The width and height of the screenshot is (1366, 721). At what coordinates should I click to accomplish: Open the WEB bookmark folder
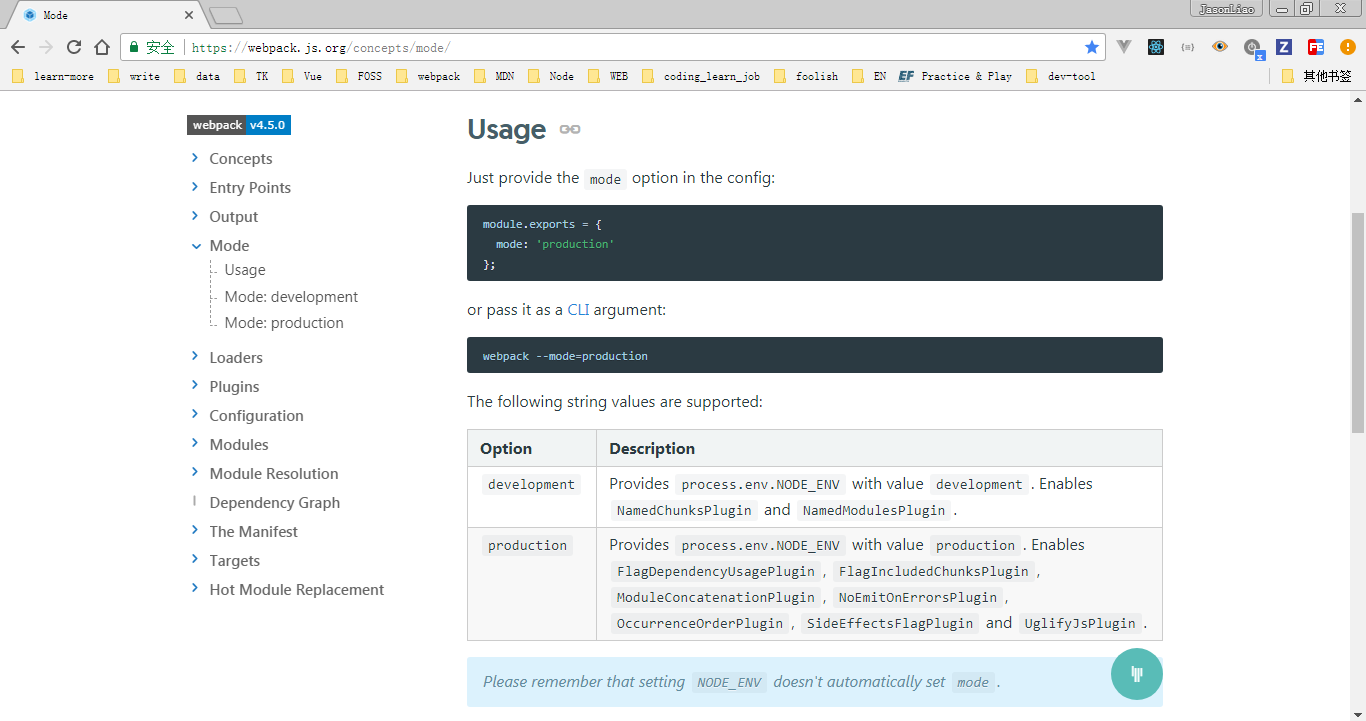(x=608, y=76)
